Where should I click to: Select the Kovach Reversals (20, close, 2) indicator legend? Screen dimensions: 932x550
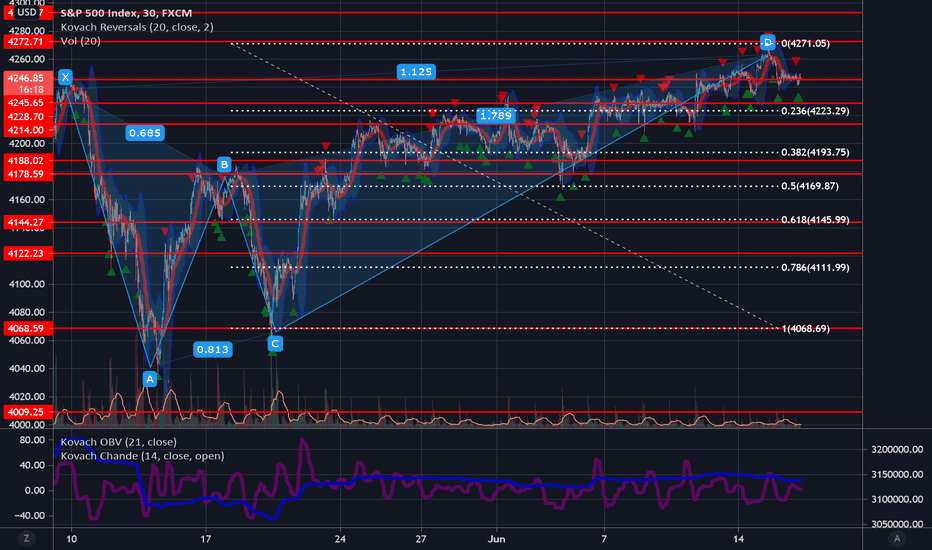[x=137, y=27]
